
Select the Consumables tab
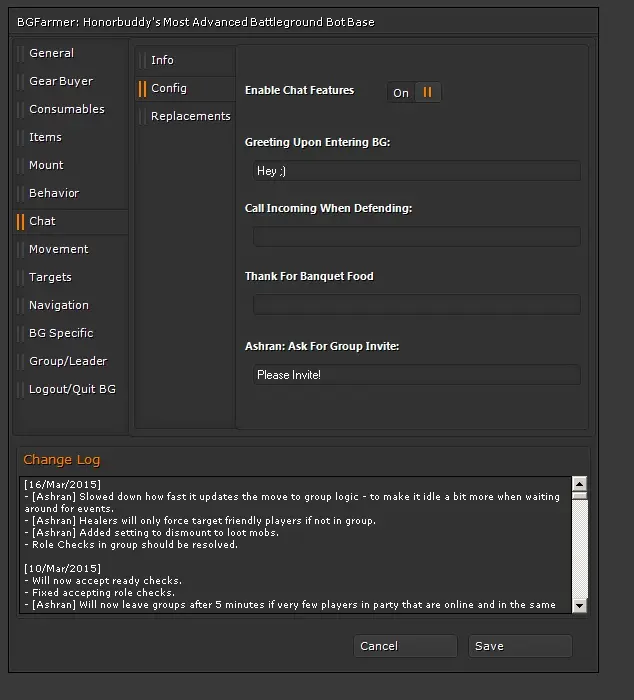tap(71, 109)
